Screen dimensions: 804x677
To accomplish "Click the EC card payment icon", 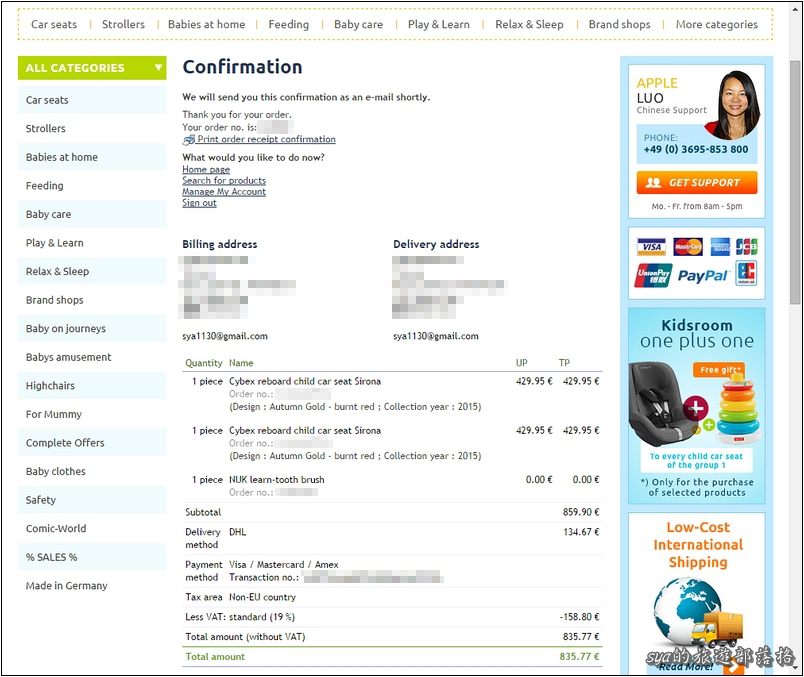I will pos(746,273).
